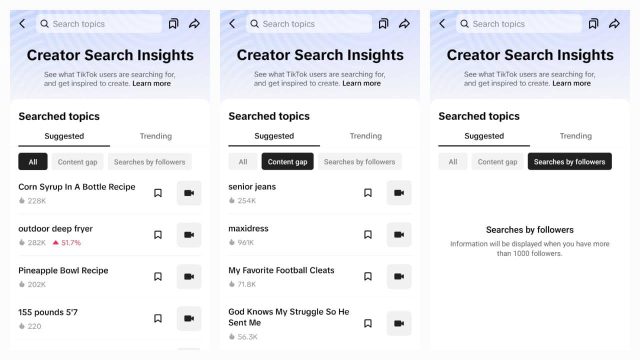Create a video for the senior jeans topic
The width and height of the screenshot is (640, 360).
pos(399,193)
